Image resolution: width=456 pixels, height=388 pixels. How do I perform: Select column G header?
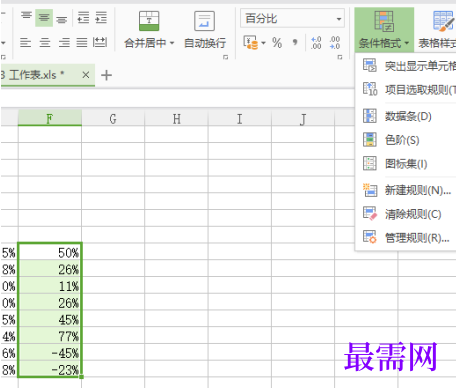(x=113, y=118)
